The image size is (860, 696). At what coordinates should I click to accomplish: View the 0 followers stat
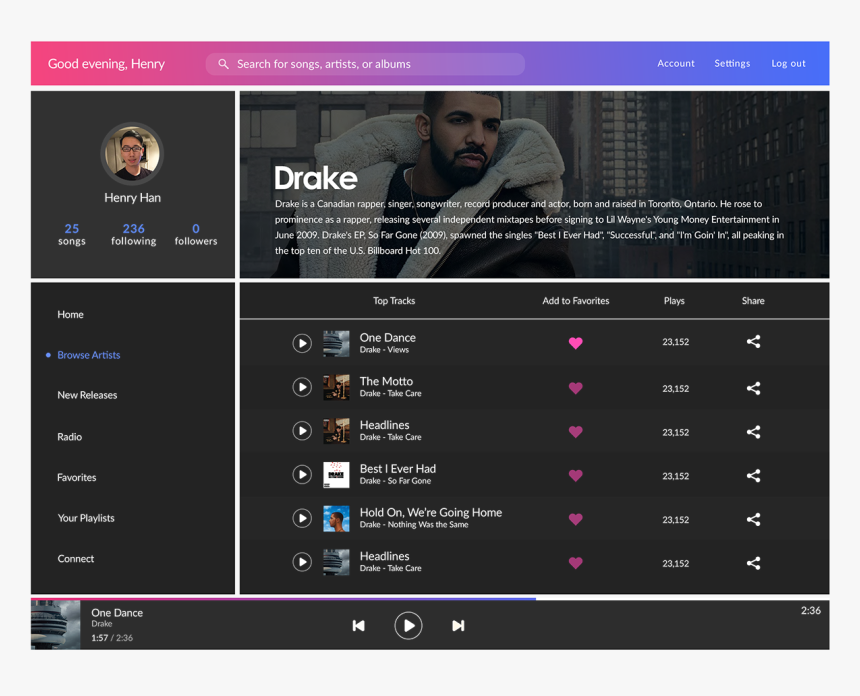click(196, 234)
